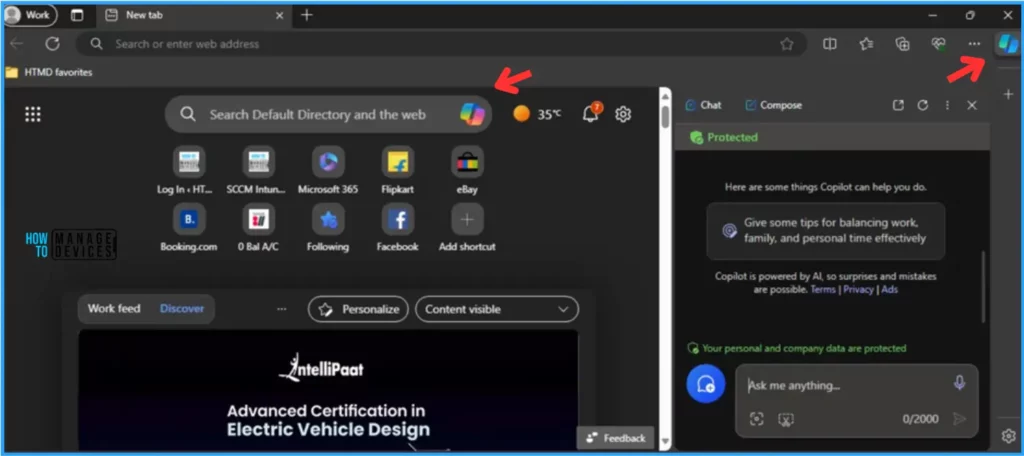Screen dimensions: 1024x456
Task: Focus the Search or enter web address bar
Action: coord(441,44)
